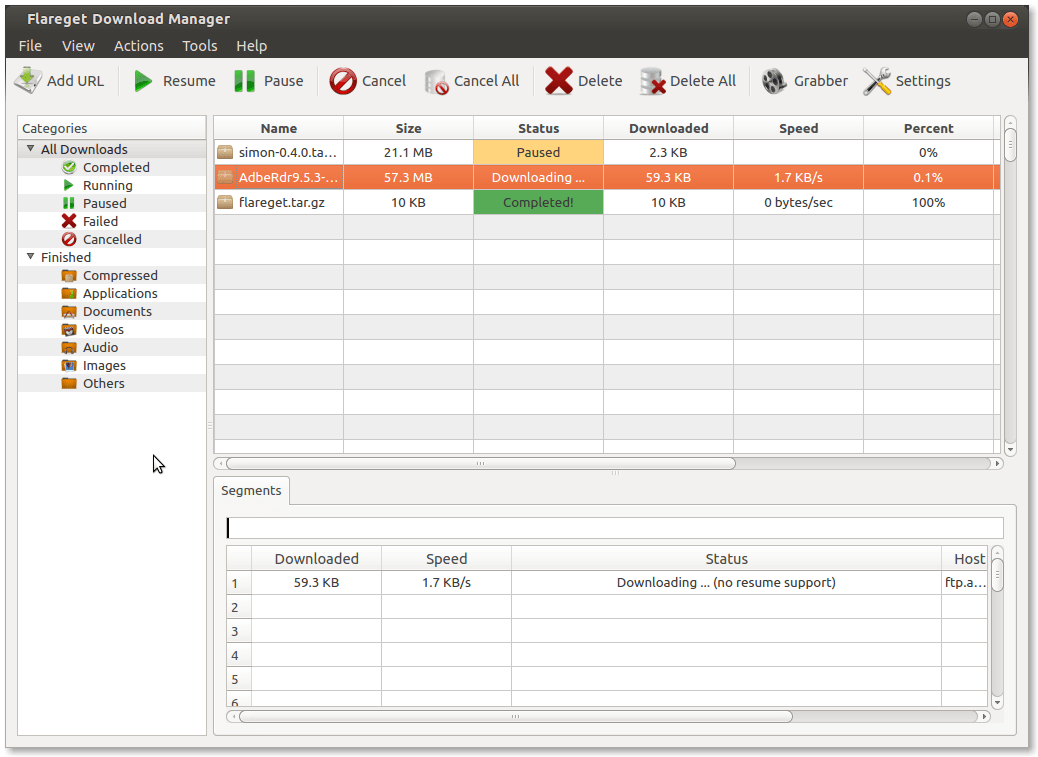Click the yellow Paused status cell
Viewport: 1038px width, 757px height.
[538, 152]
